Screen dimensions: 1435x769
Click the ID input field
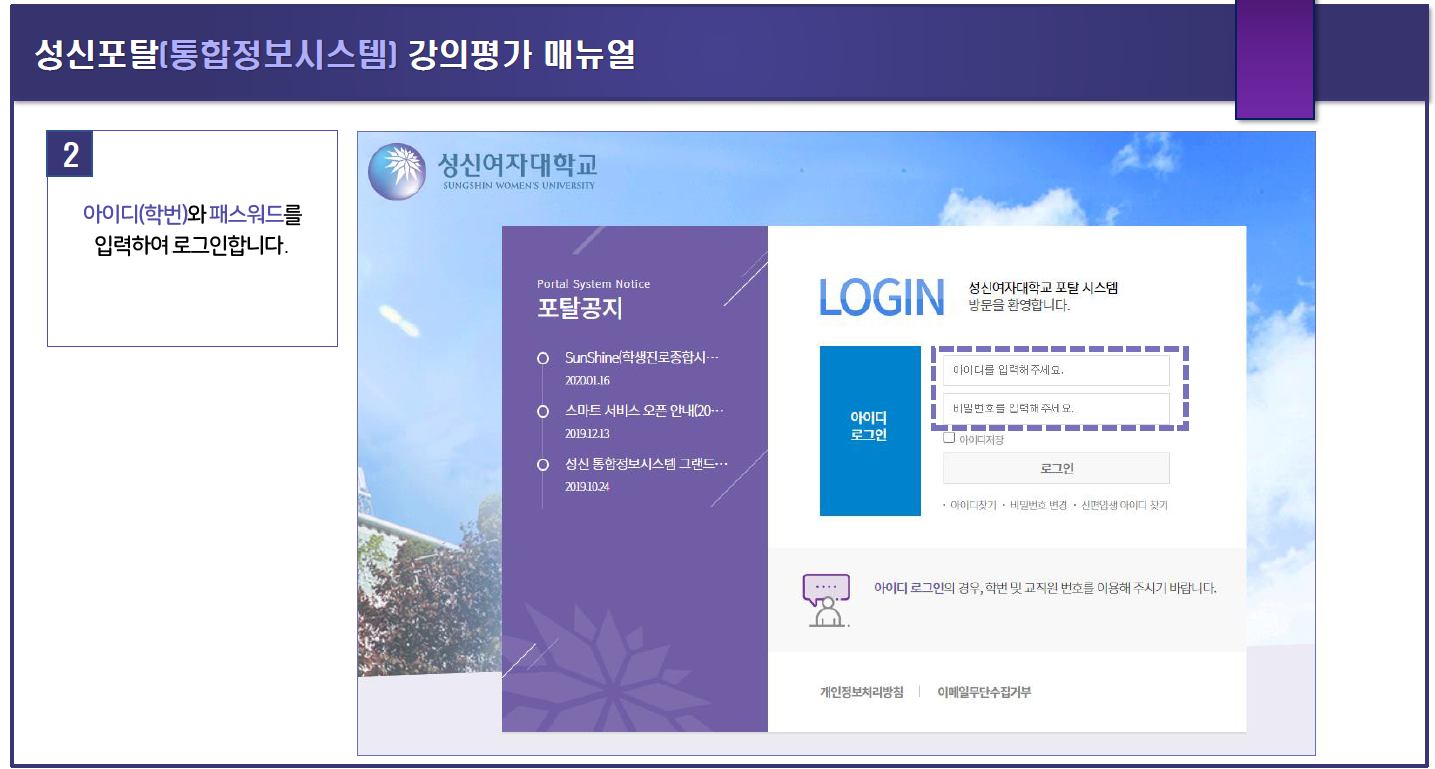pyautogui.click(x=1055, y=370)
